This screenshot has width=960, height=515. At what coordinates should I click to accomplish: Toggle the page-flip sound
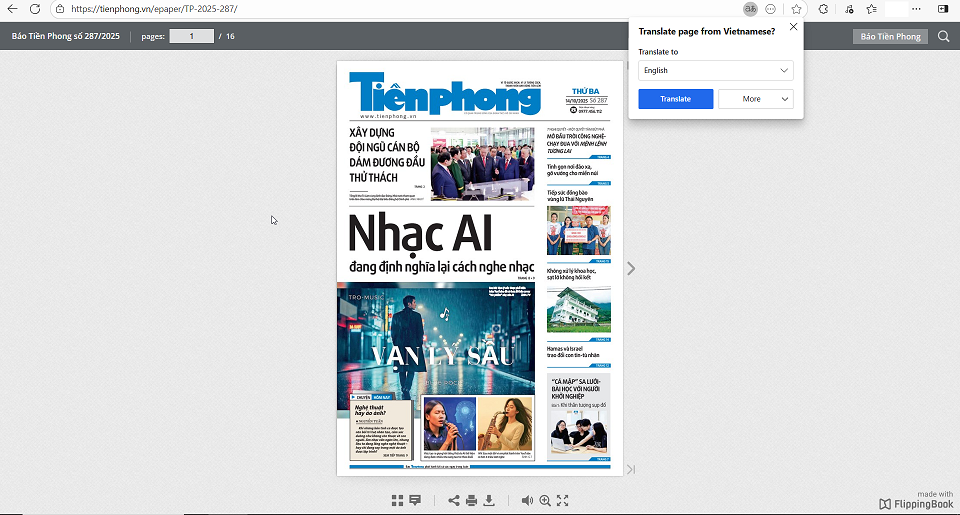[x=527, y=500]
